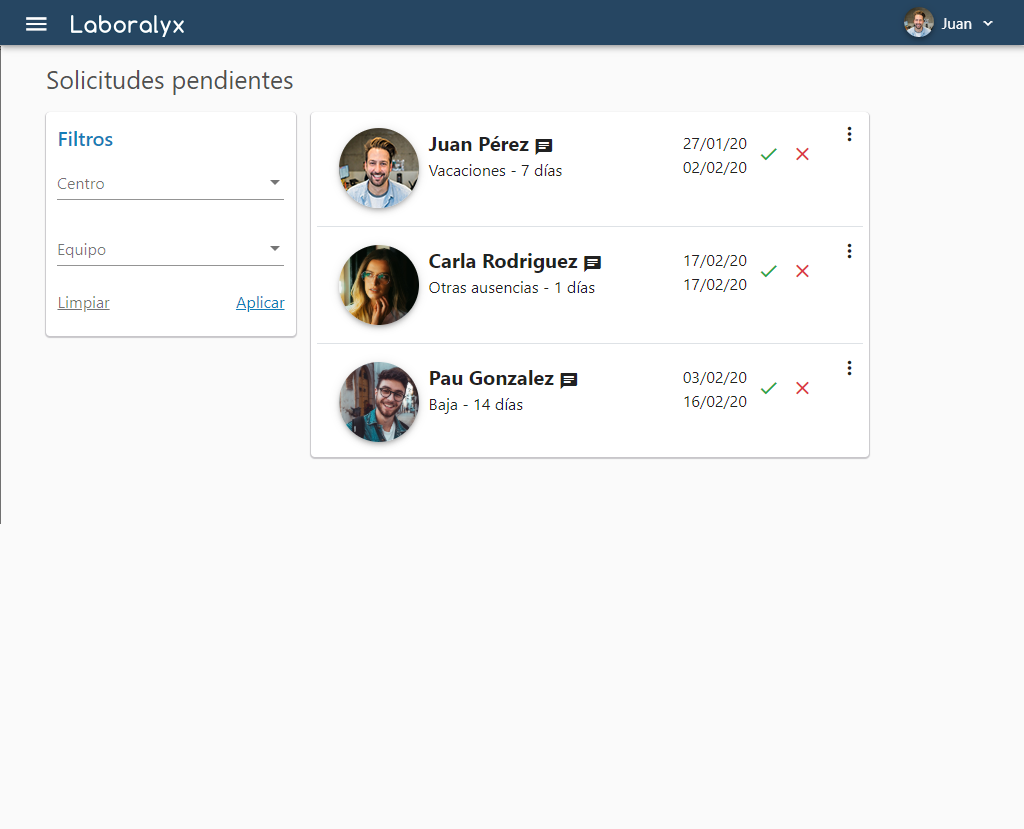Open the Centro filter dropdown

pyautogui.click(x=170, y=184)
